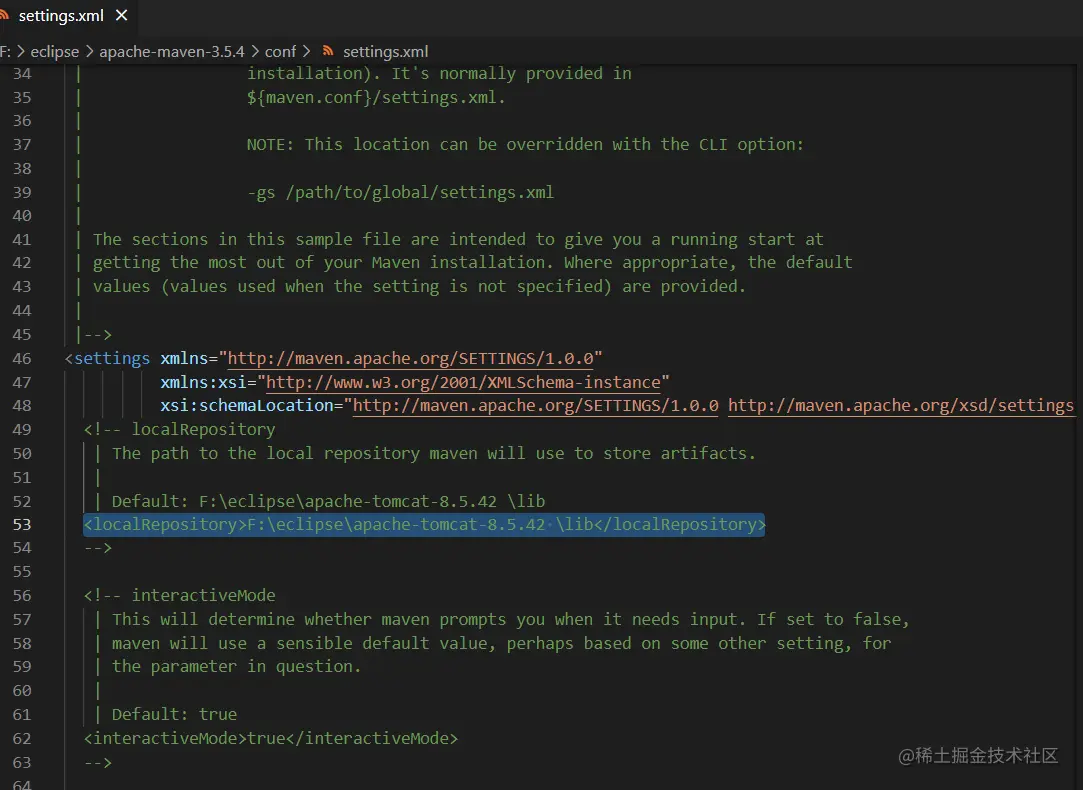This screenshot has height=790, width=1083.
Task: Open the F: drive breadcrumb
Action: [5, 51]
